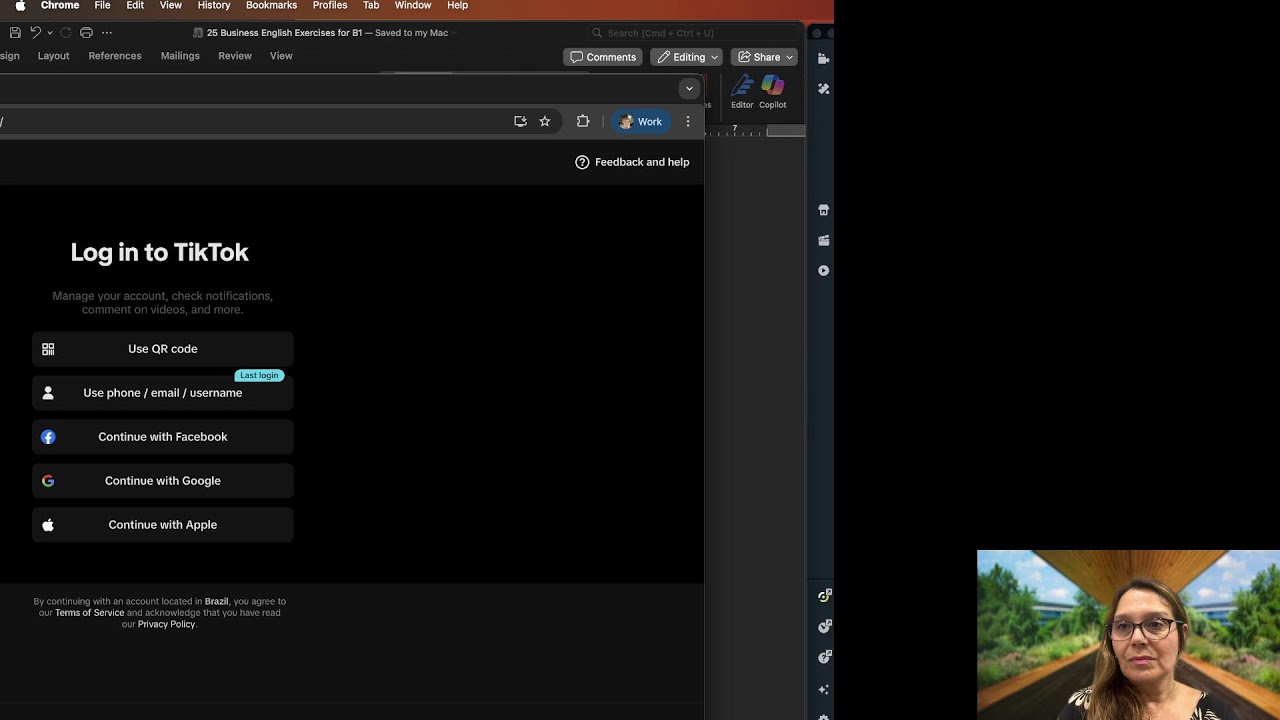1280x720 pixels.
Task: Open Word Comments pane
Action: [x=603, y=57]
